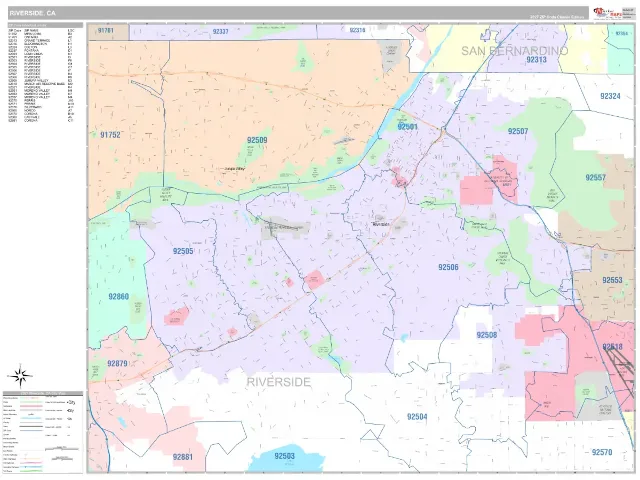Click the hatched airfield in ZIP 92518
The image size is (640, 480).
point(618,367)
